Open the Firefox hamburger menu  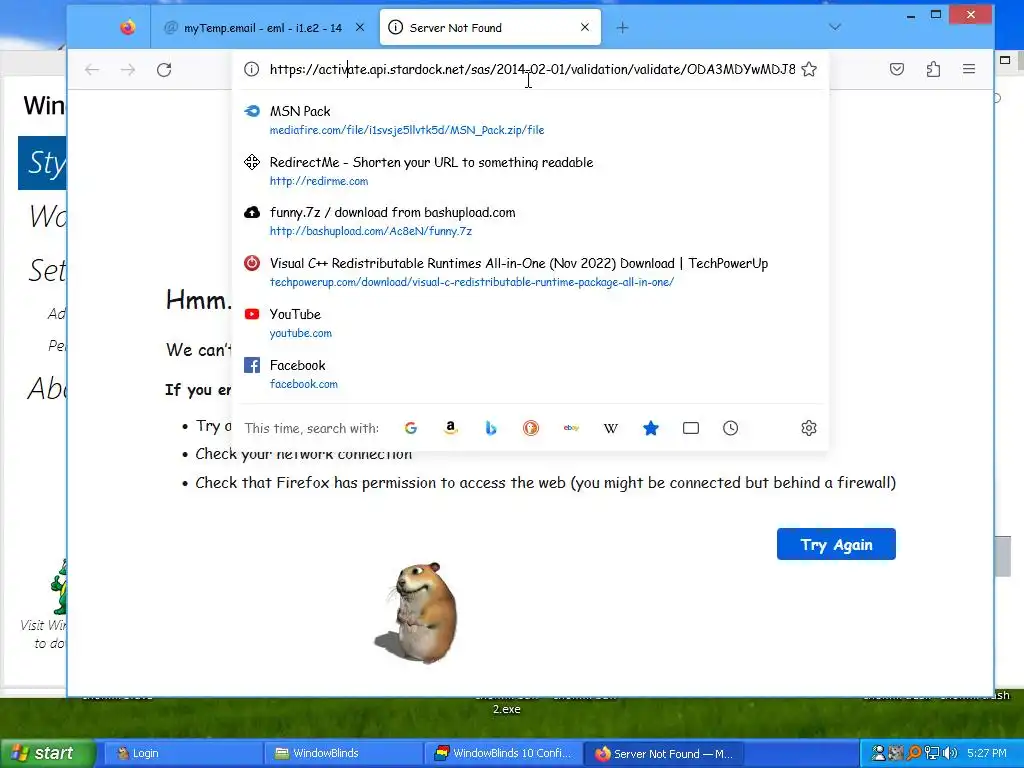[969, 69]
